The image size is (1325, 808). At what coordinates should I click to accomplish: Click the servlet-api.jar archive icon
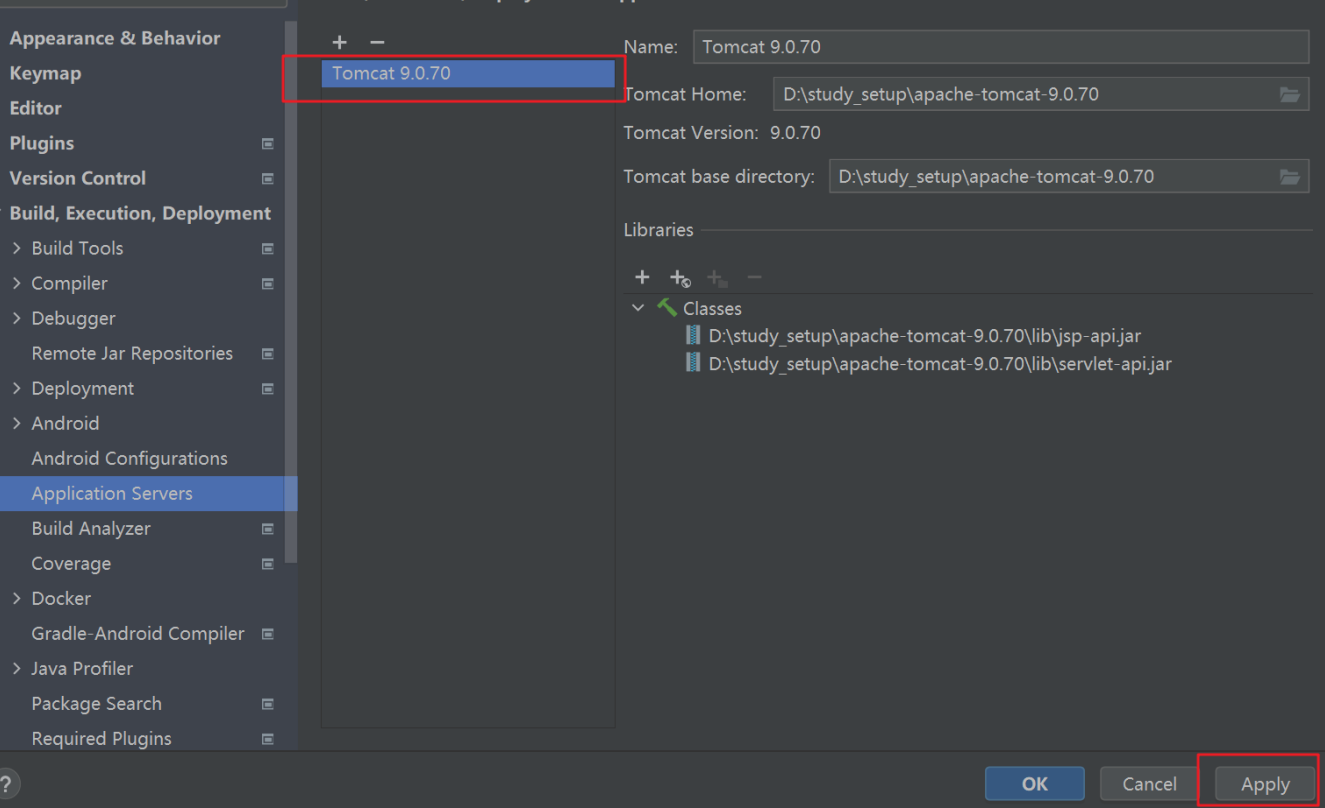[x=692, y=363]
